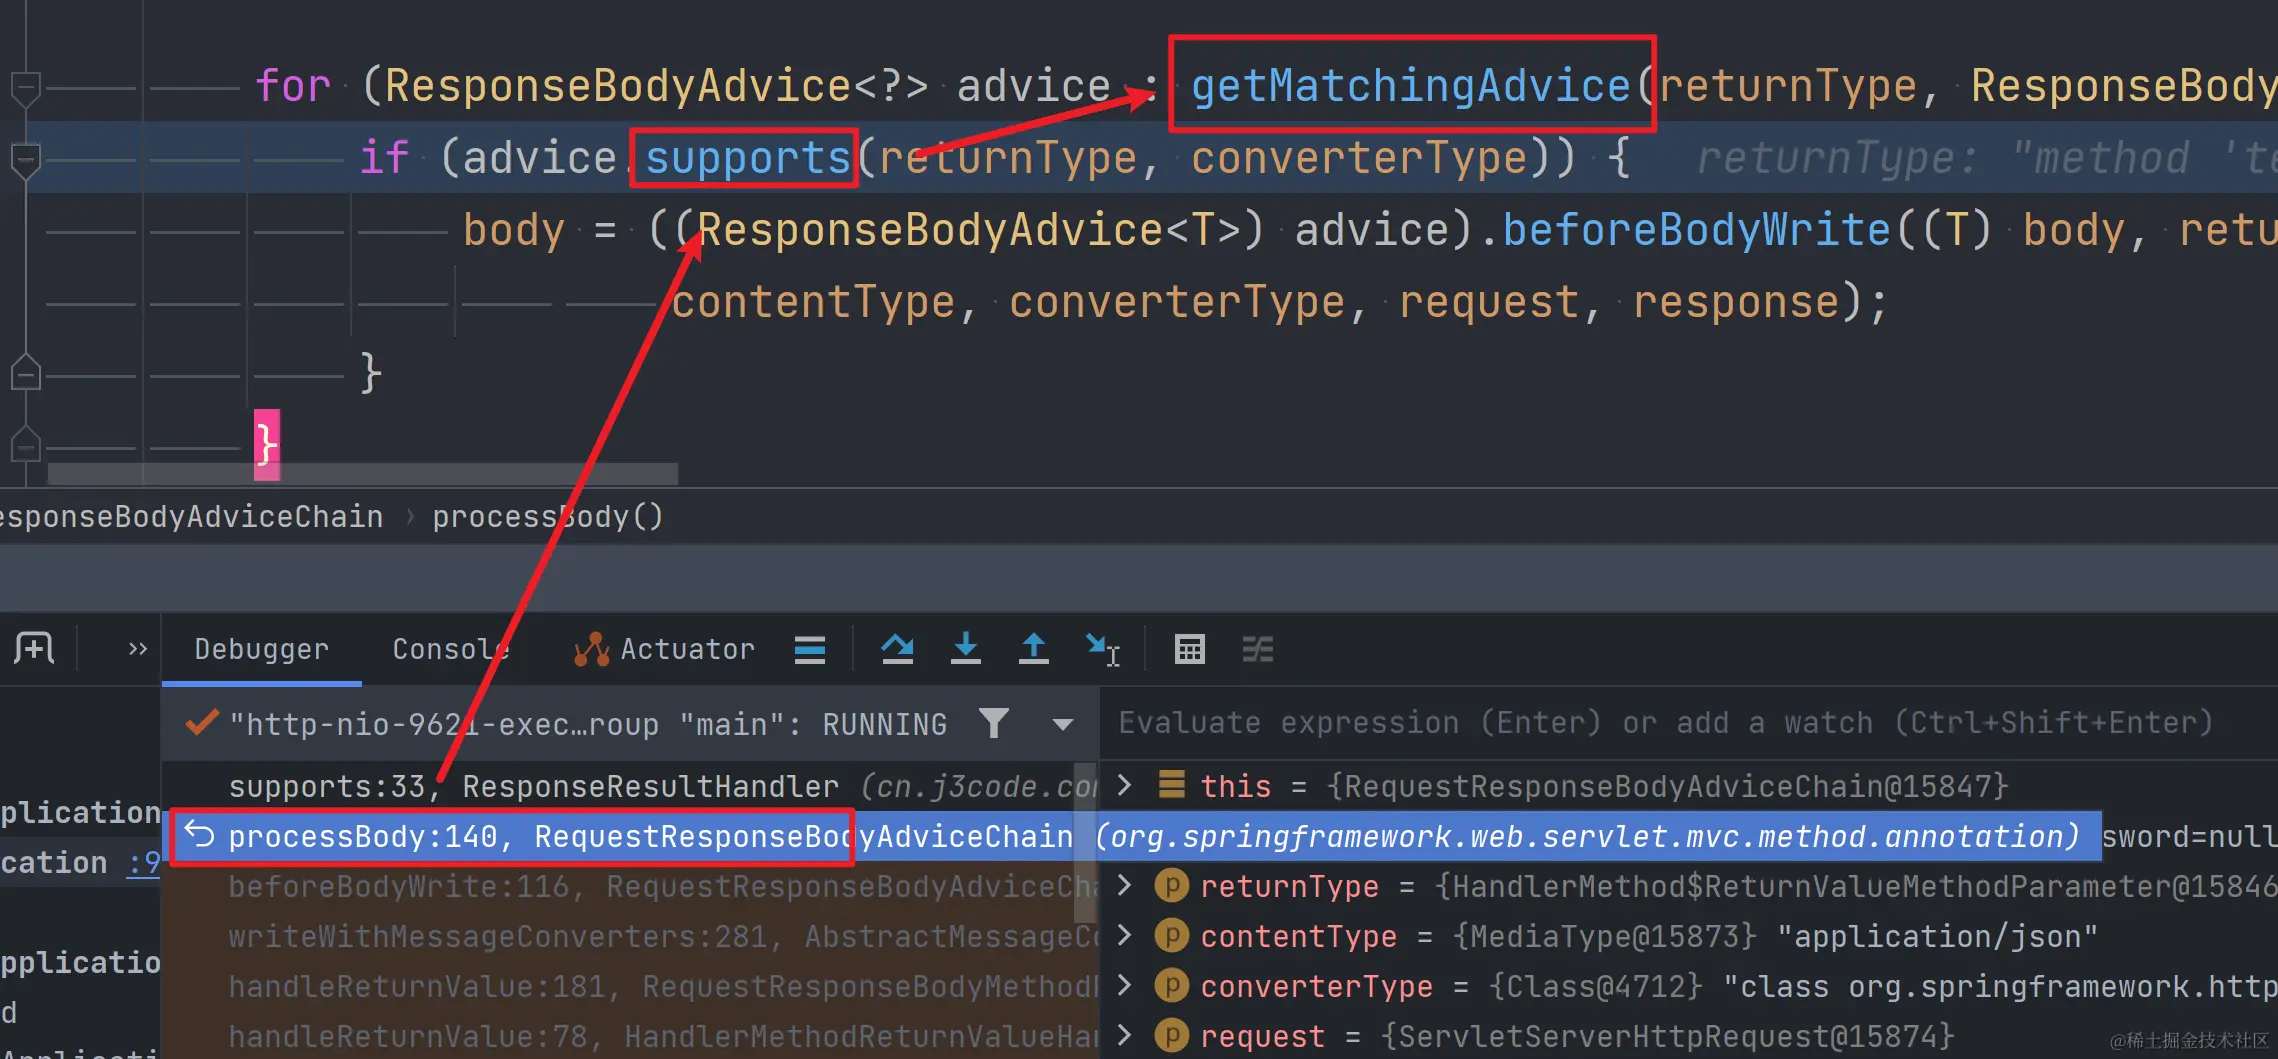Click parameter icon of converterType variable

1171,986
